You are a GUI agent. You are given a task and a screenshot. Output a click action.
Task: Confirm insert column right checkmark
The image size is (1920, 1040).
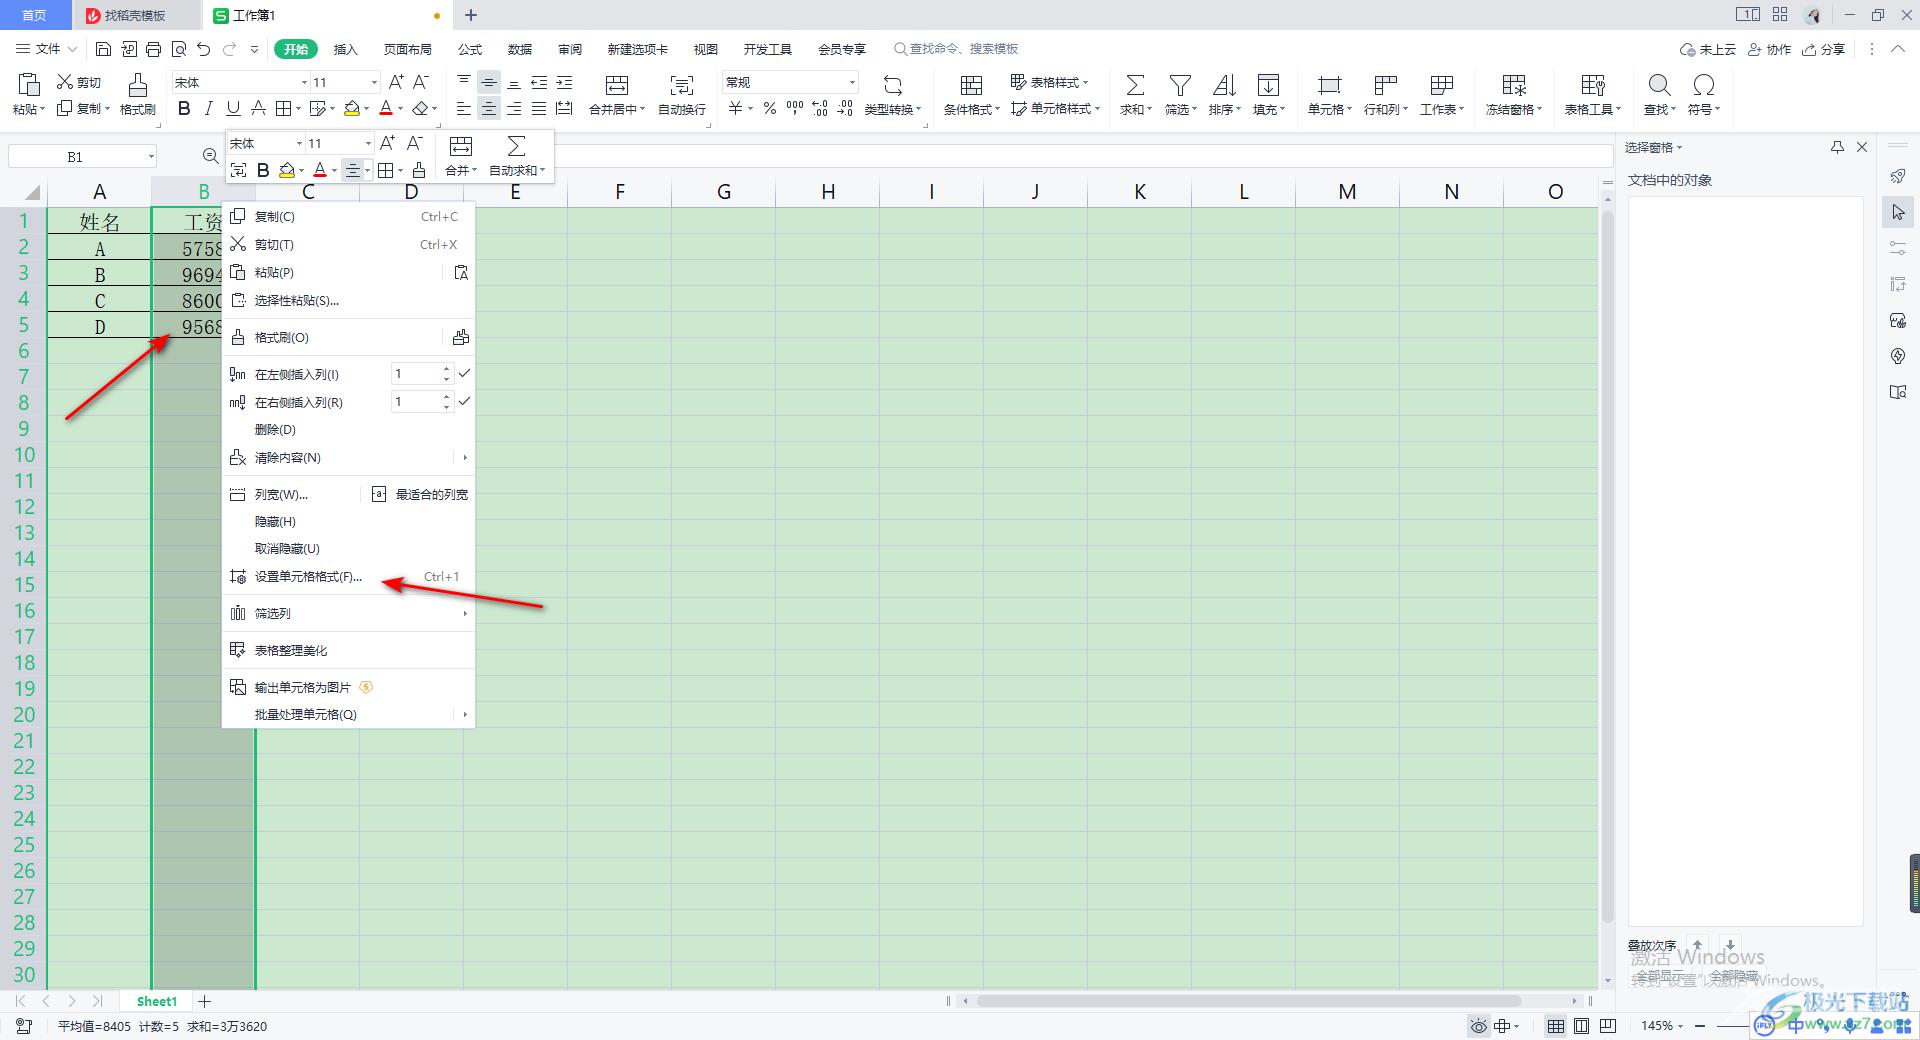(x=464, y=401)
